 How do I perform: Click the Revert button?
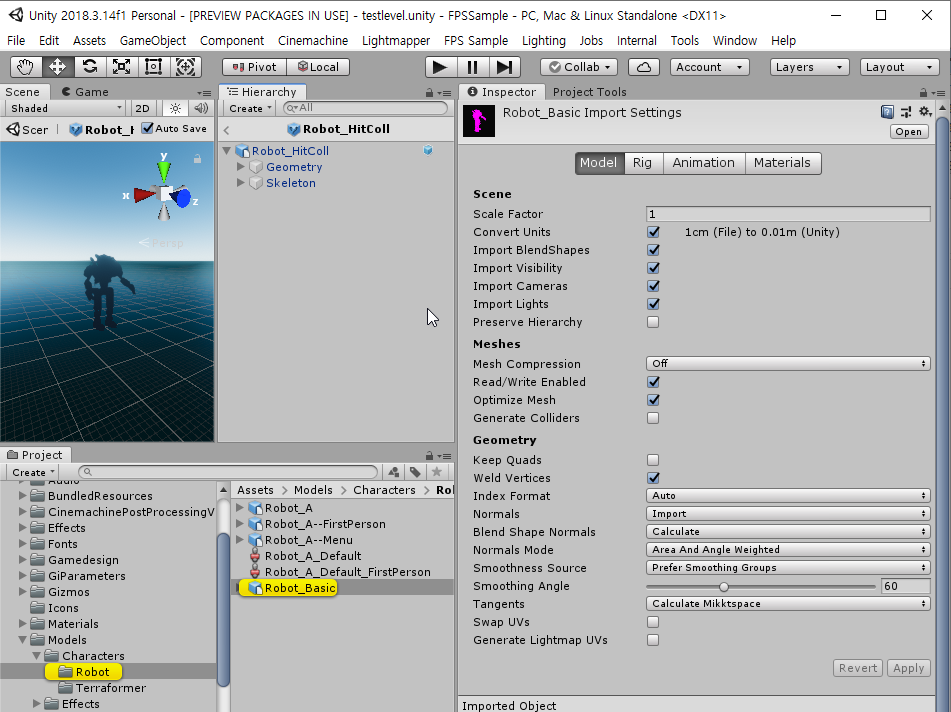(858, 668)
